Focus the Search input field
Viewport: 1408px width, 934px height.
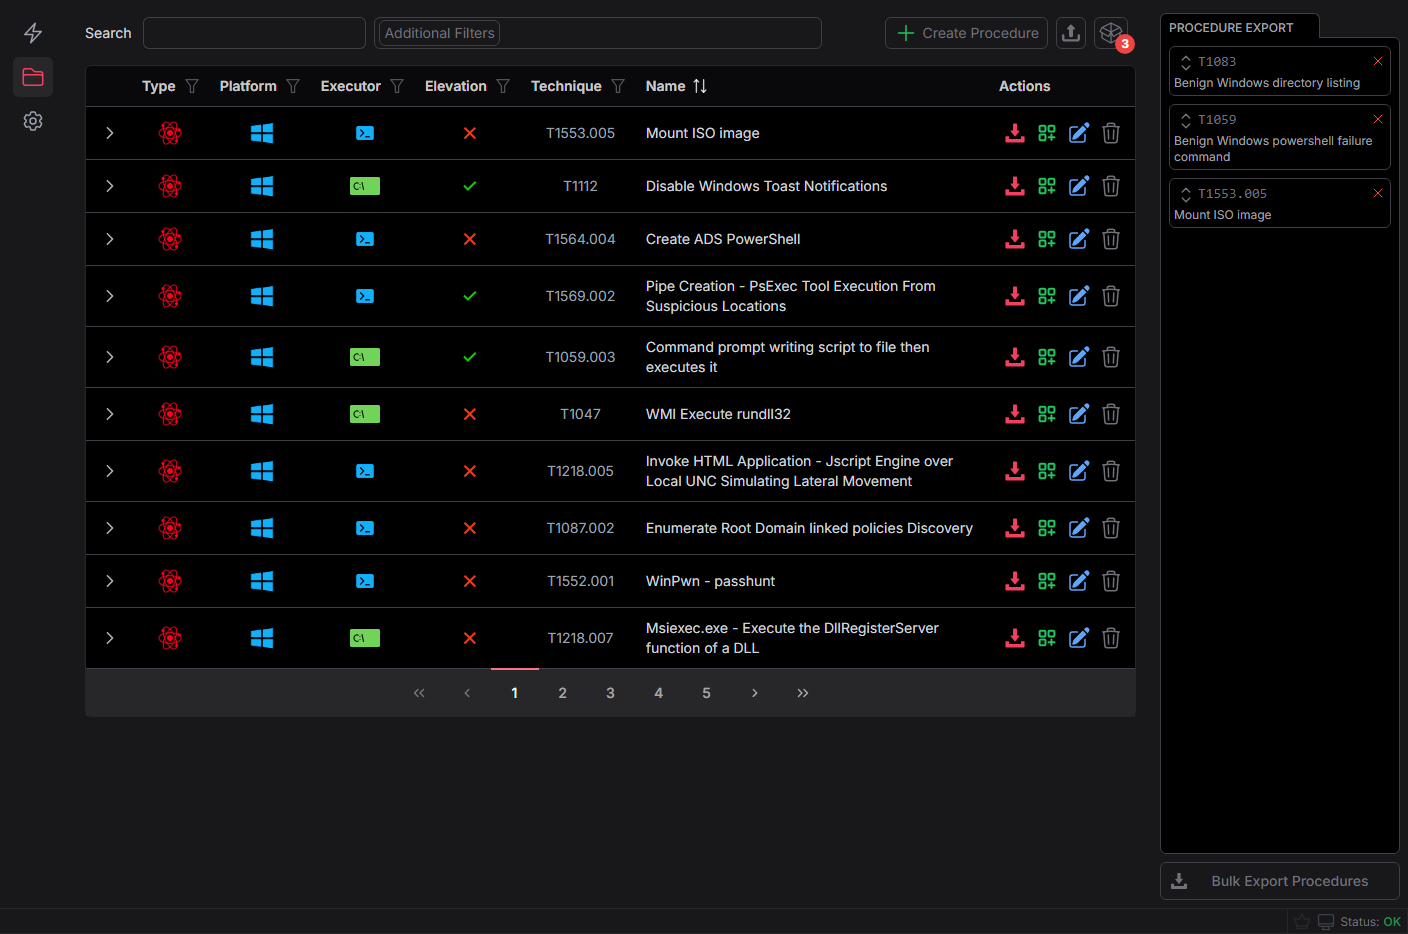tap(254, 33)
